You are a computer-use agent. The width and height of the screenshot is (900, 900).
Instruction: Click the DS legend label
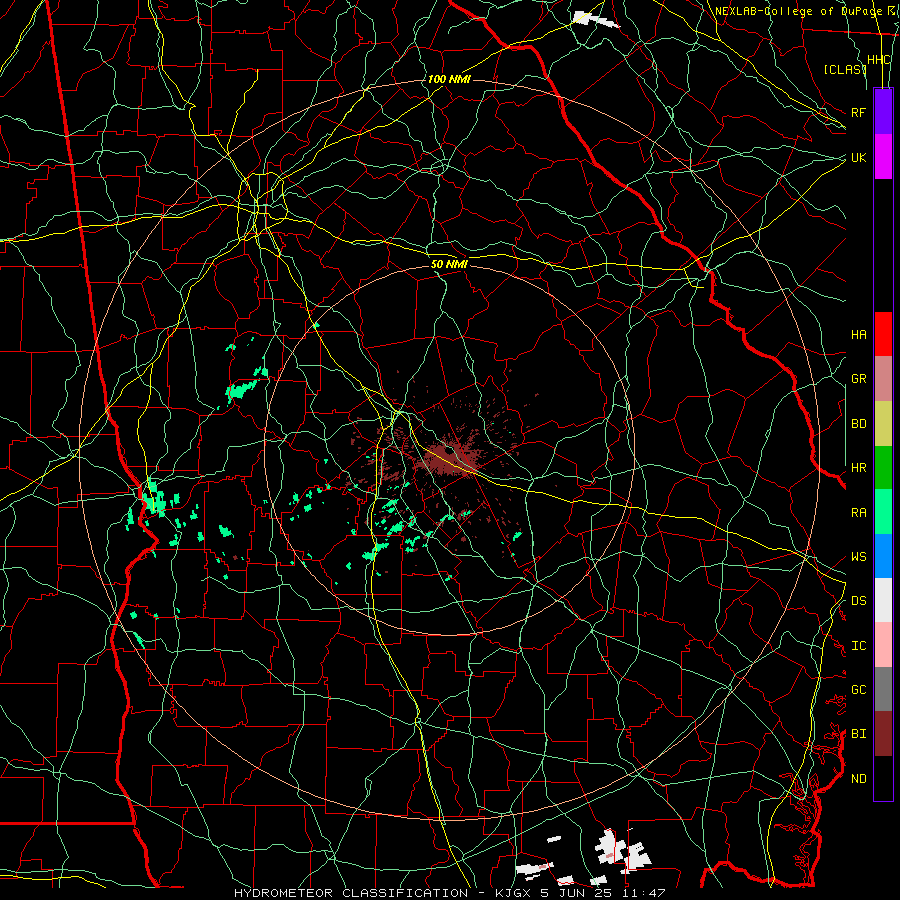[x=859, y=601]
